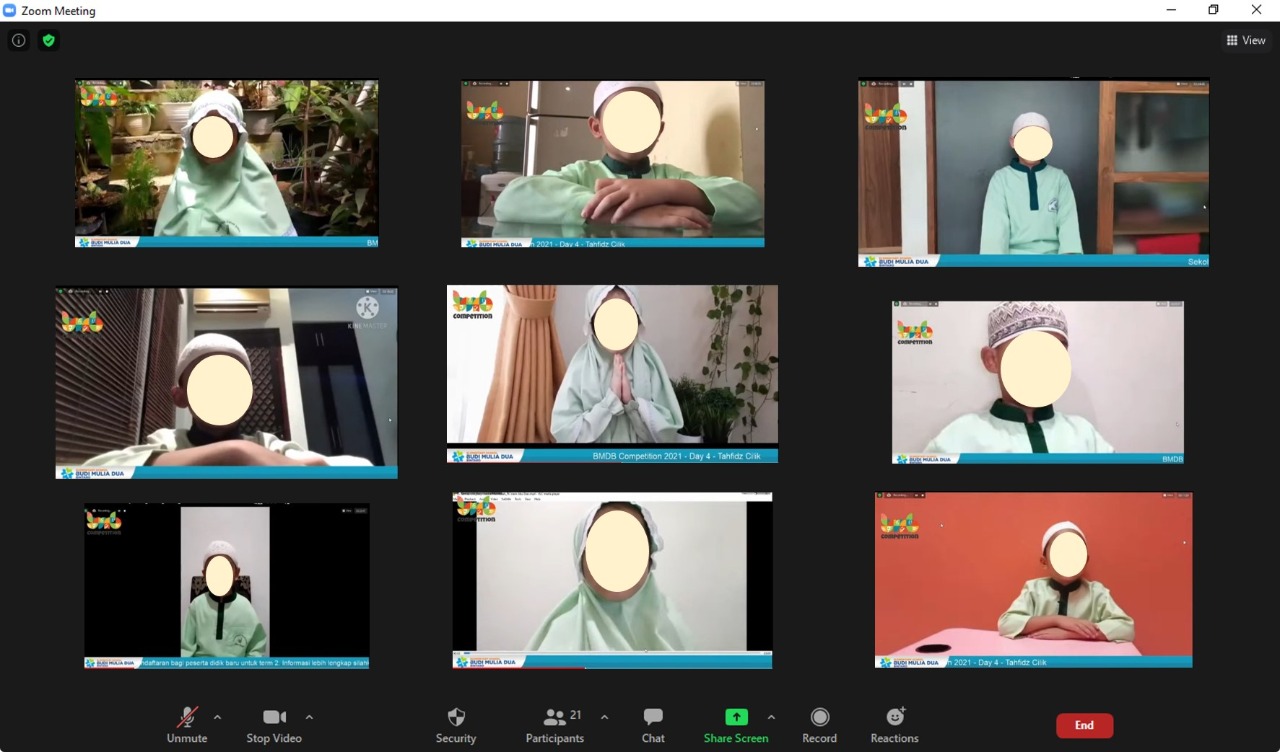The width and height of the screenshot is (1280, 752).
Task: Close the Zoom Meeting window
Action: (x=1257, y=10)
